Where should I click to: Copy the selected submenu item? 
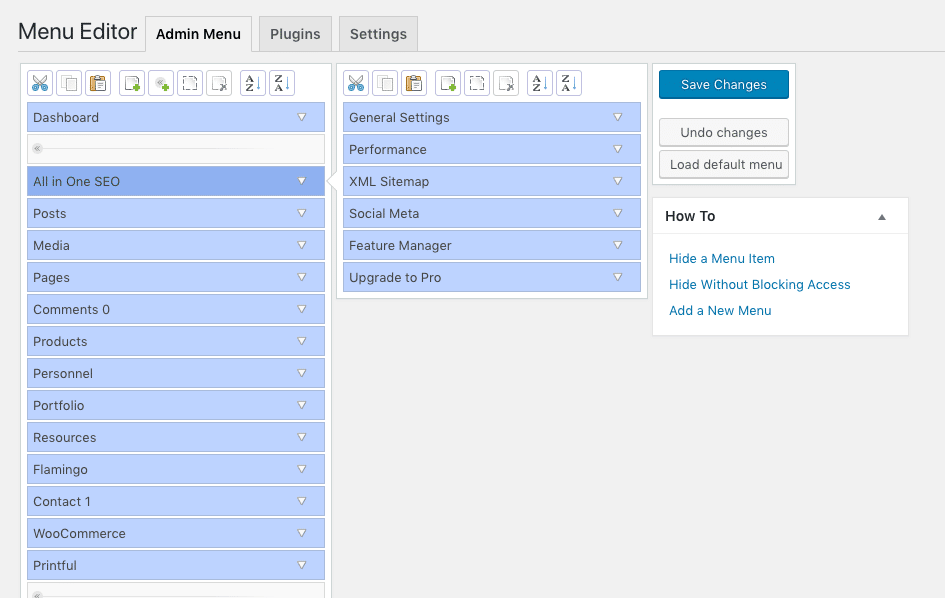(385, 83)
